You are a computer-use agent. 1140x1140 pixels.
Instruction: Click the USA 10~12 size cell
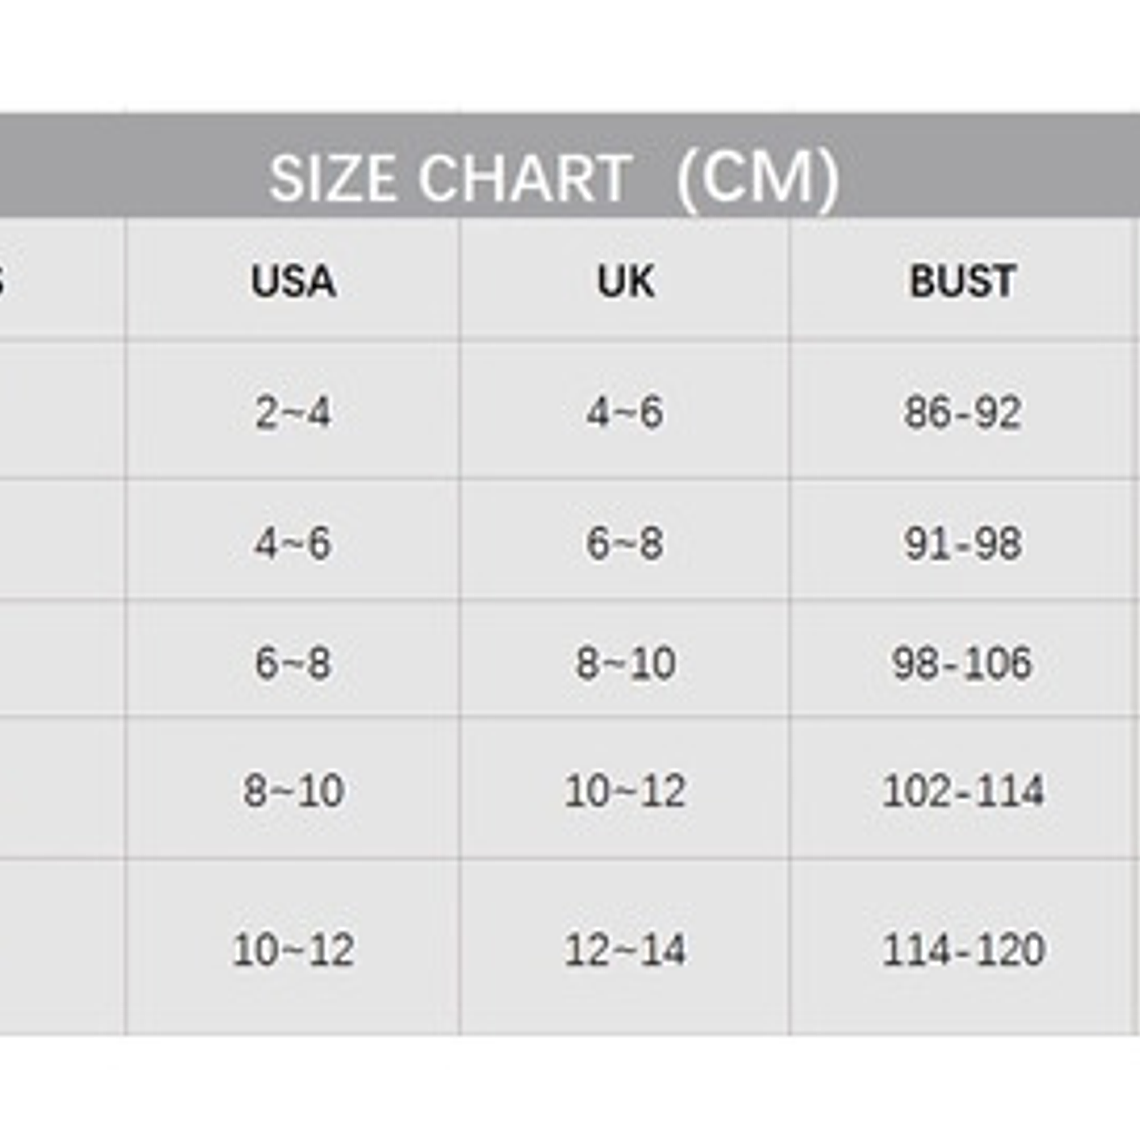click(293, 949)
